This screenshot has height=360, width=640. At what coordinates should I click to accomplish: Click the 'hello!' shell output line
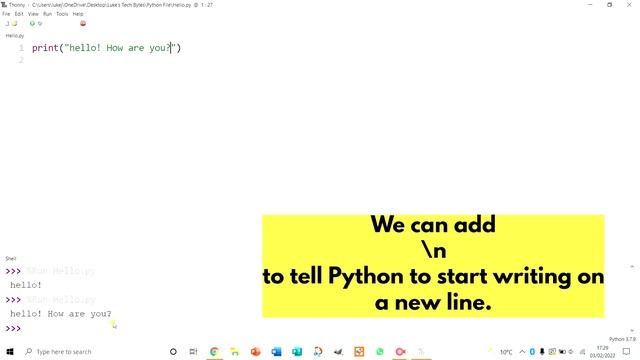(26, 285)
